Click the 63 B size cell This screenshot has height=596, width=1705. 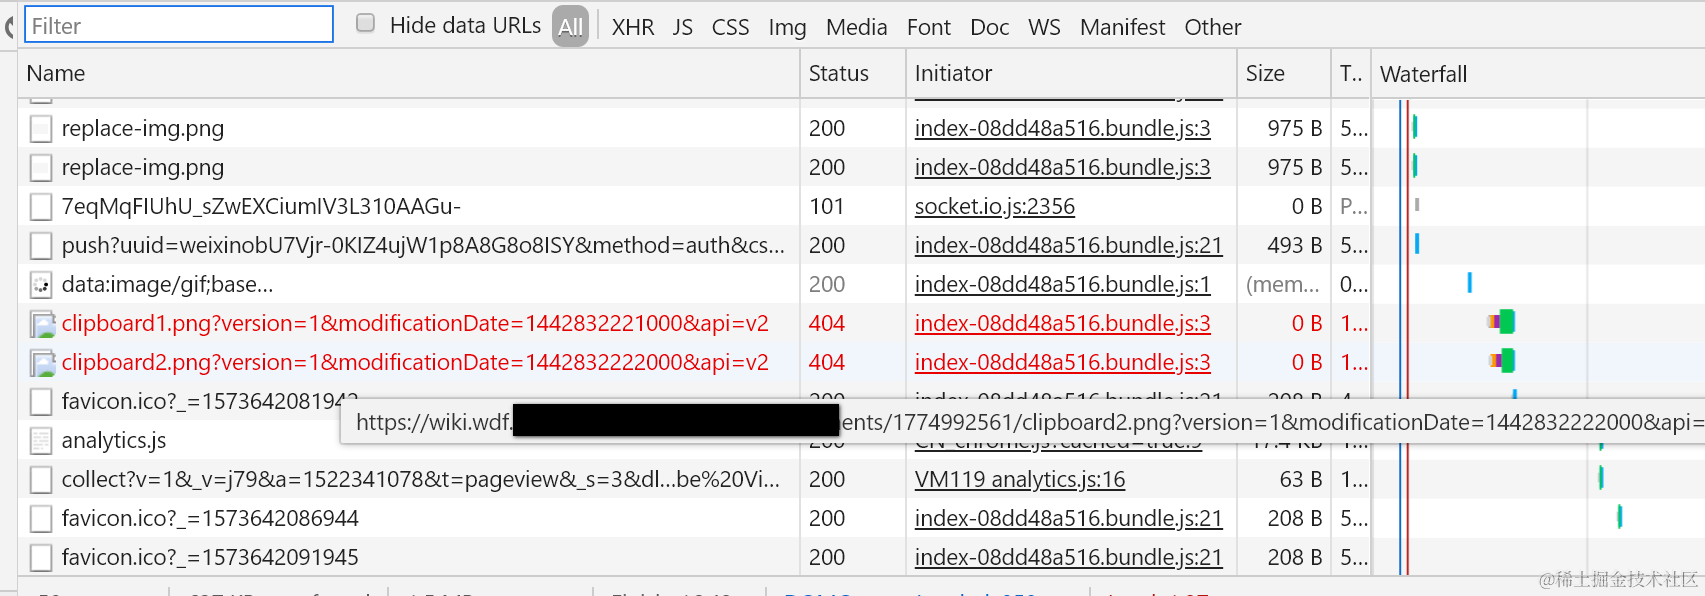click(x=1301, y=479)
